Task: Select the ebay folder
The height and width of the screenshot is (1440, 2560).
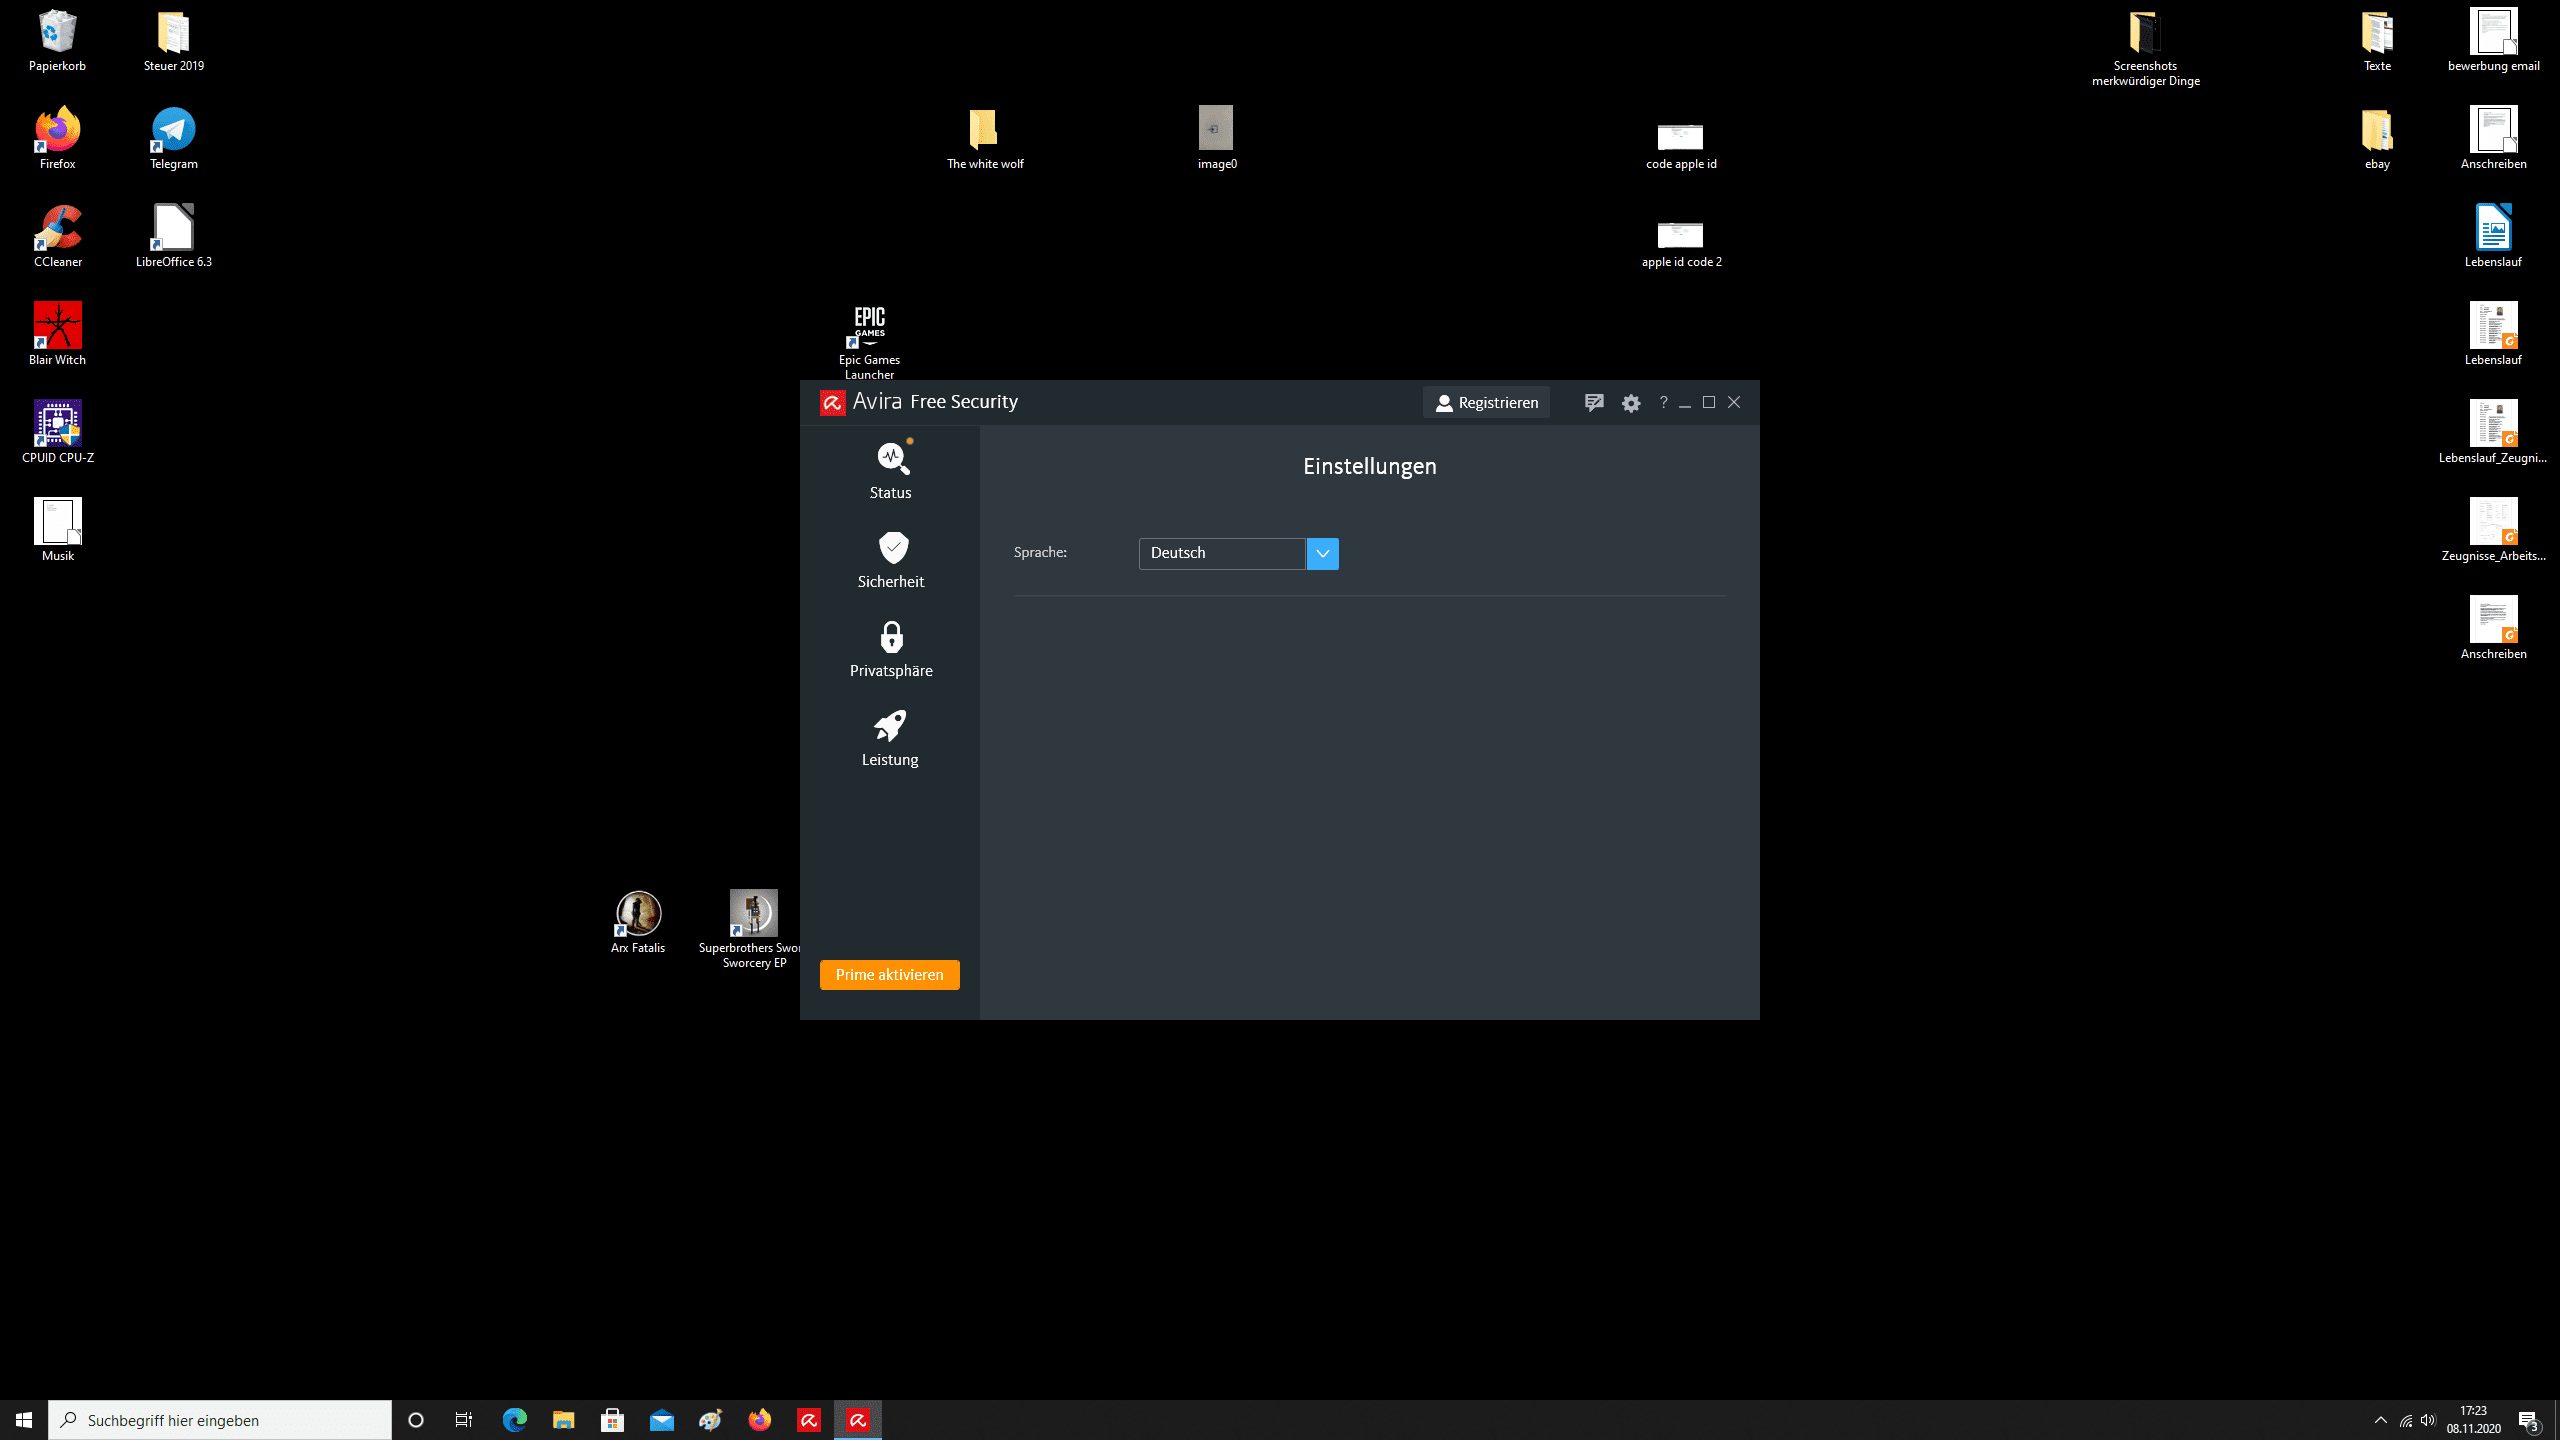Action: (2377, 139)
